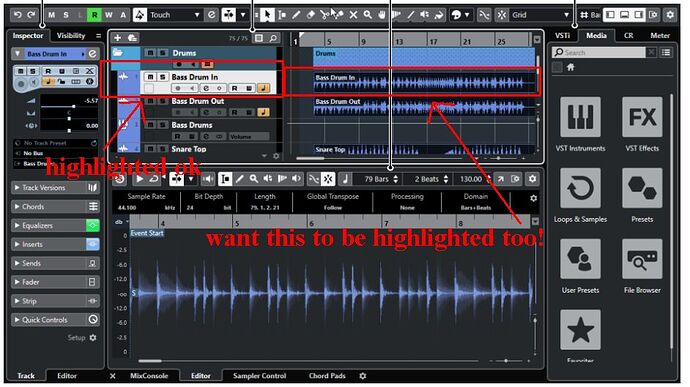The height and width of the screenshot is (387, 690).
Task: Click the Add Track plus icon
Action: pyautogui.click(x=117, y=38)
